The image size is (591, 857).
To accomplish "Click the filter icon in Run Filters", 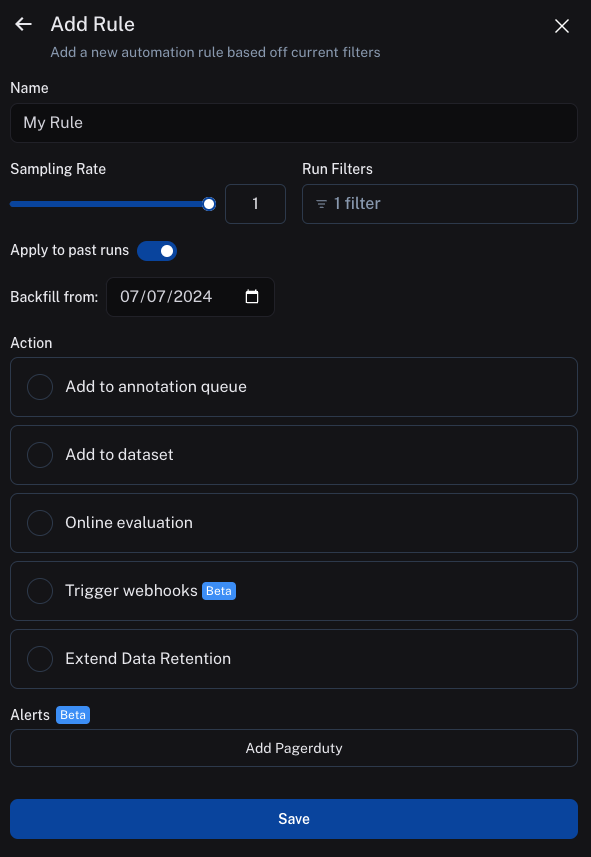I will click(x=321, y=204).
